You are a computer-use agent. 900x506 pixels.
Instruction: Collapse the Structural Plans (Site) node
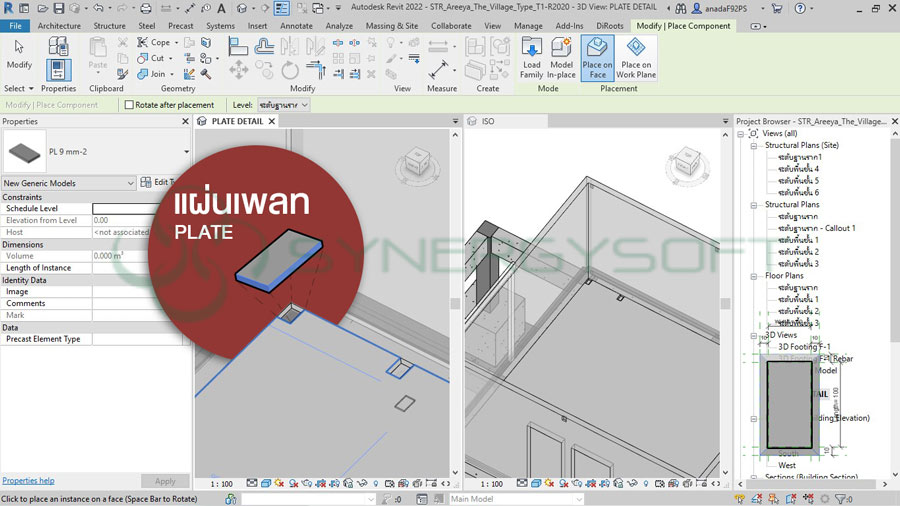(x=755, y=145)
